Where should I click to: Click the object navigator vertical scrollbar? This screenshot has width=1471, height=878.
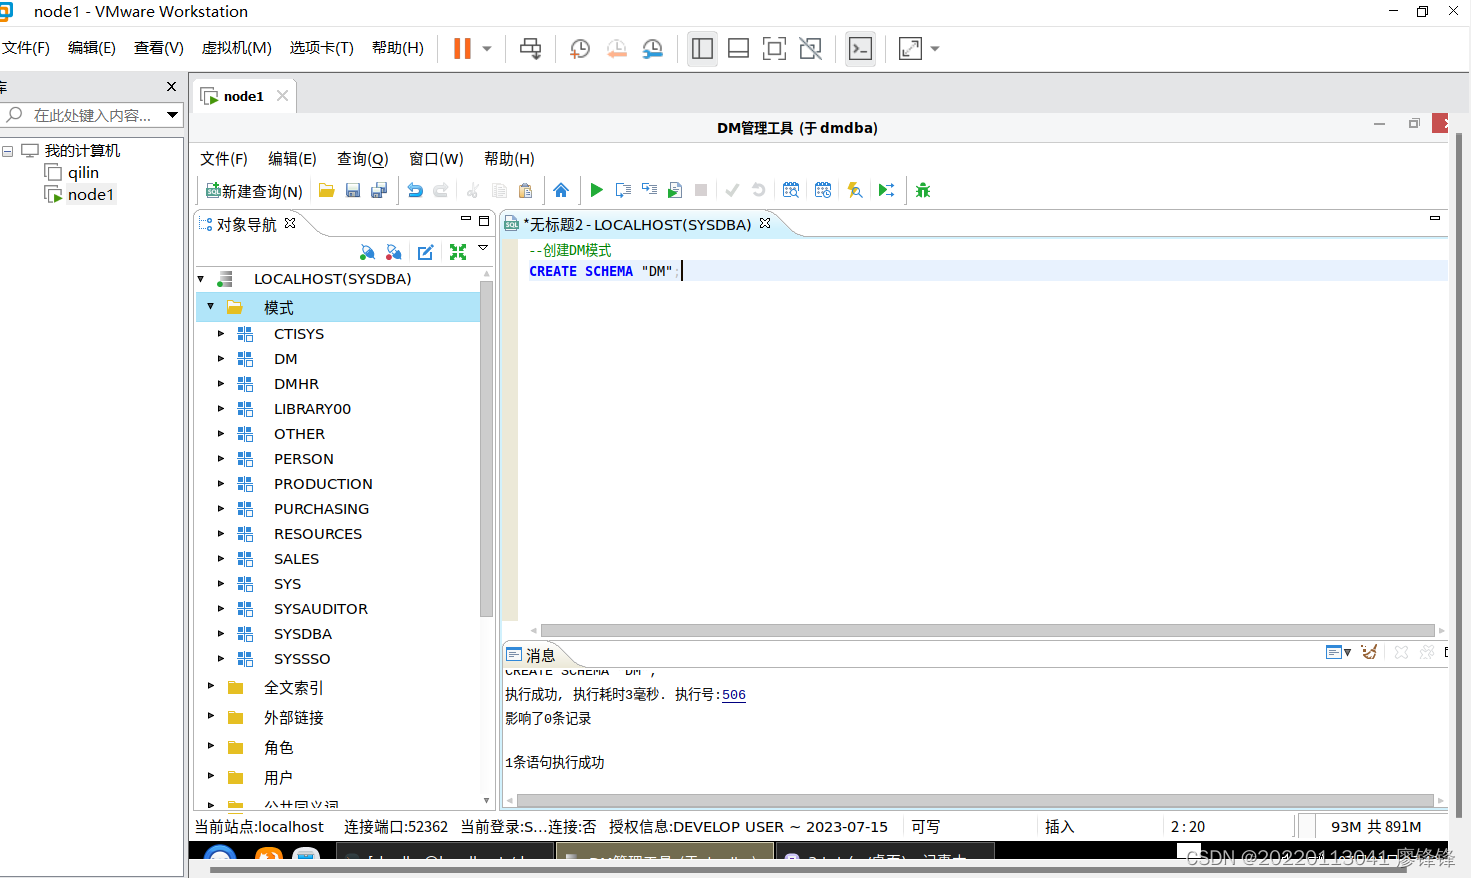(x=486, y=450)
